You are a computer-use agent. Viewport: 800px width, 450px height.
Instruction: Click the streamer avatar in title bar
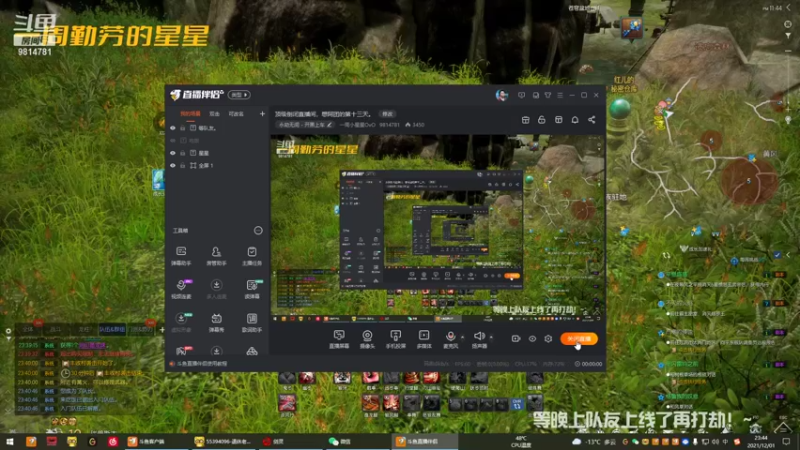pos(502,95)
